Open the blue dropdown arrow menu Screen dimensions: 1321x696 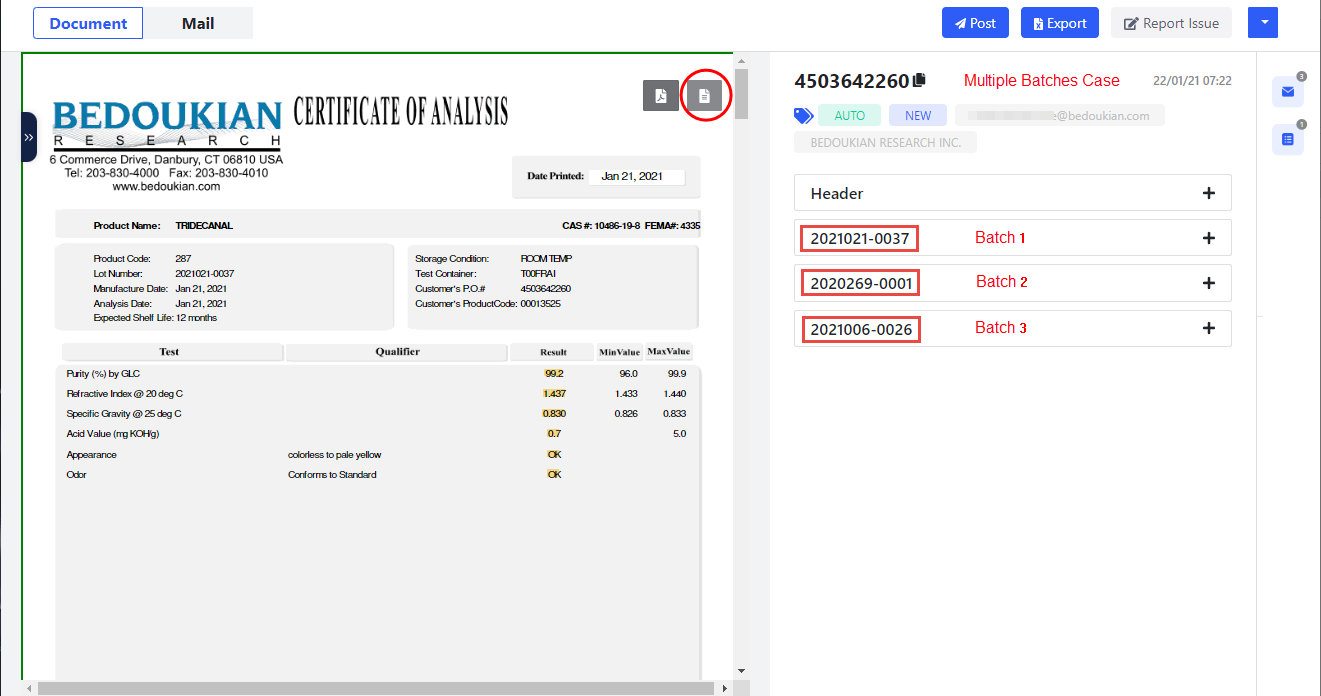1264,23
